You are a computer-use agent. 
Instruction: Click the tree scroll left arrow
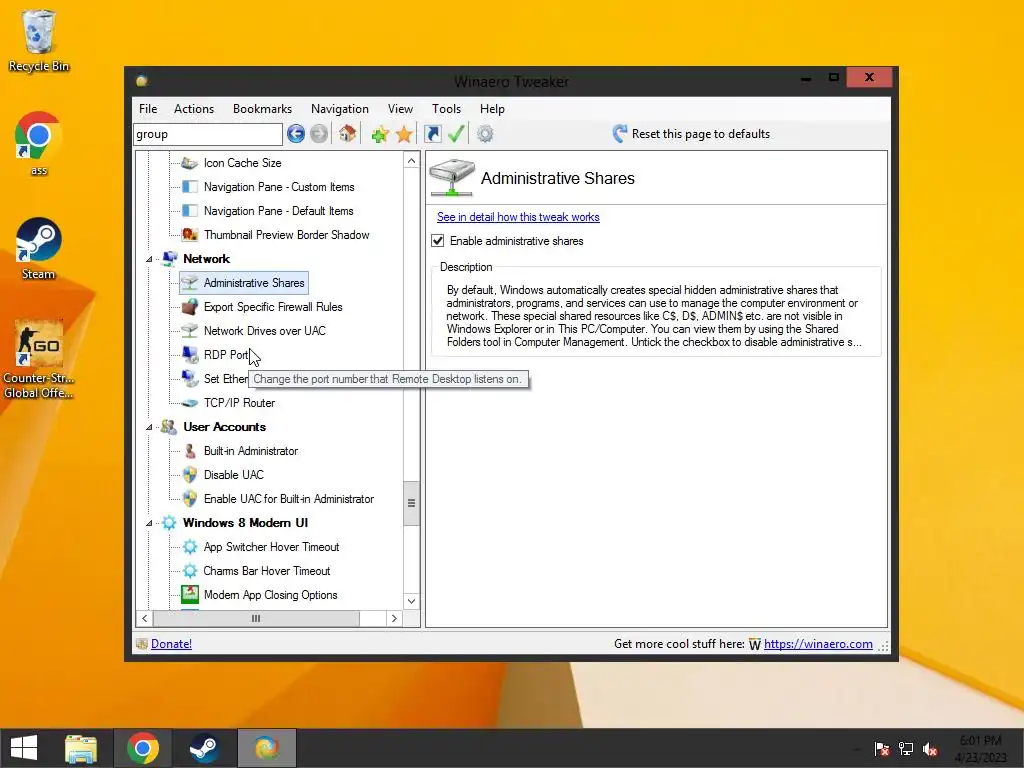coord(144,618)
